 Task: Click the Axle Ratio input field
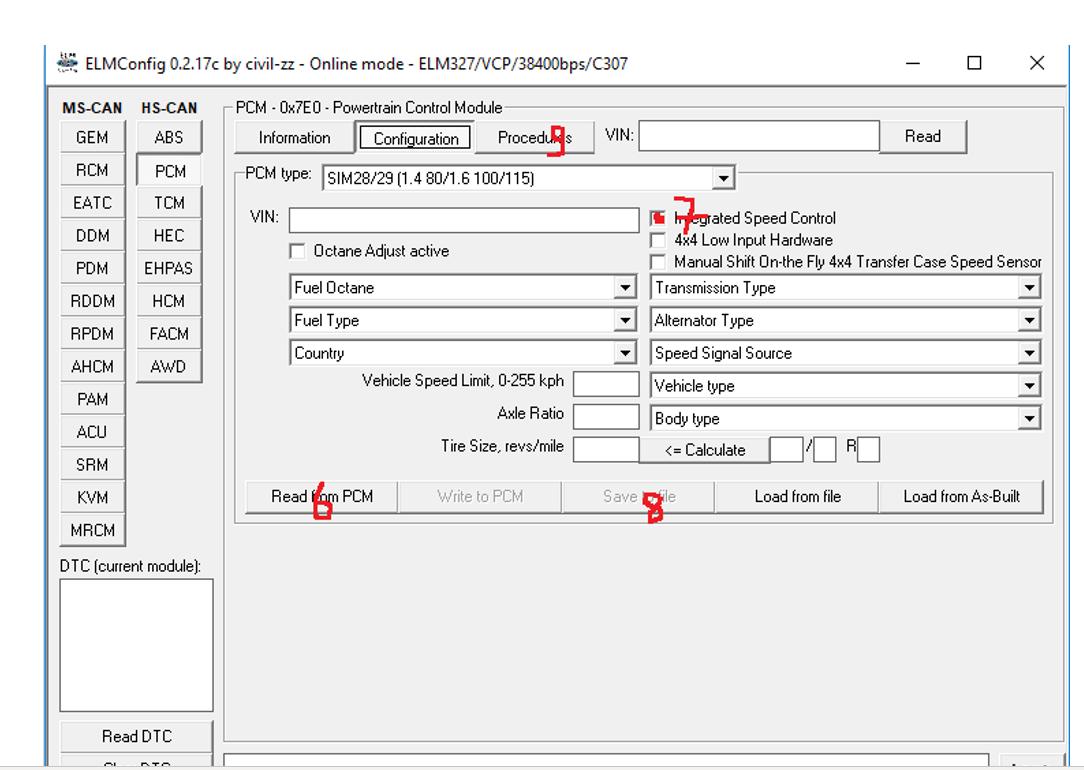coord(606,417)
